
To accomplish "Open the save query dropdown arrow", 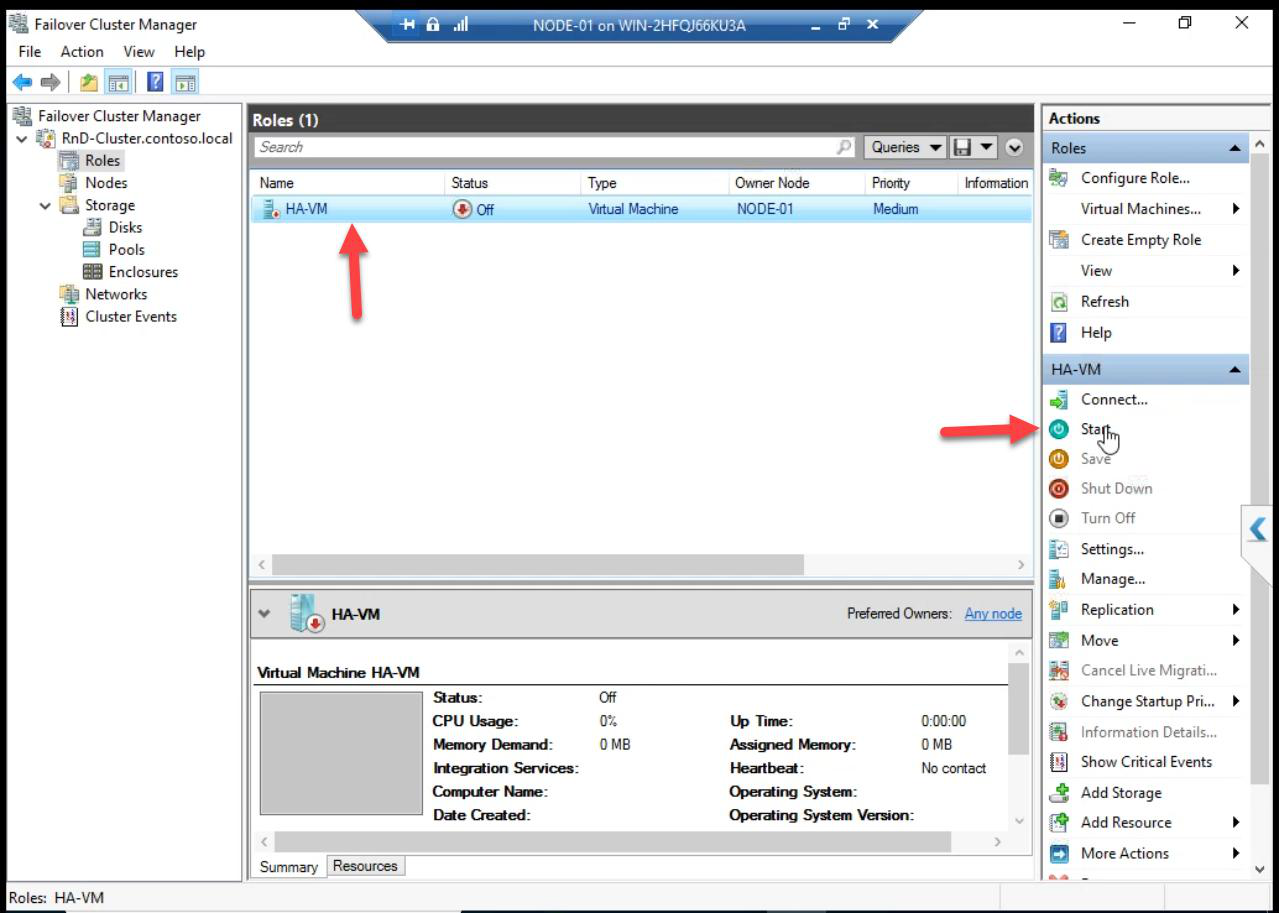I will pyautogui.click(x=987, y=147).
